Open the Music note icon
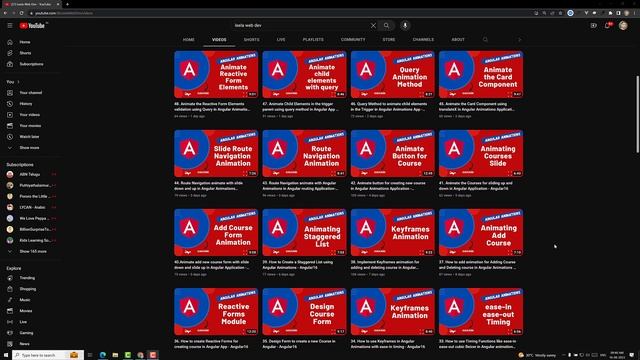The image size is (640, 360). click(10, 300)
